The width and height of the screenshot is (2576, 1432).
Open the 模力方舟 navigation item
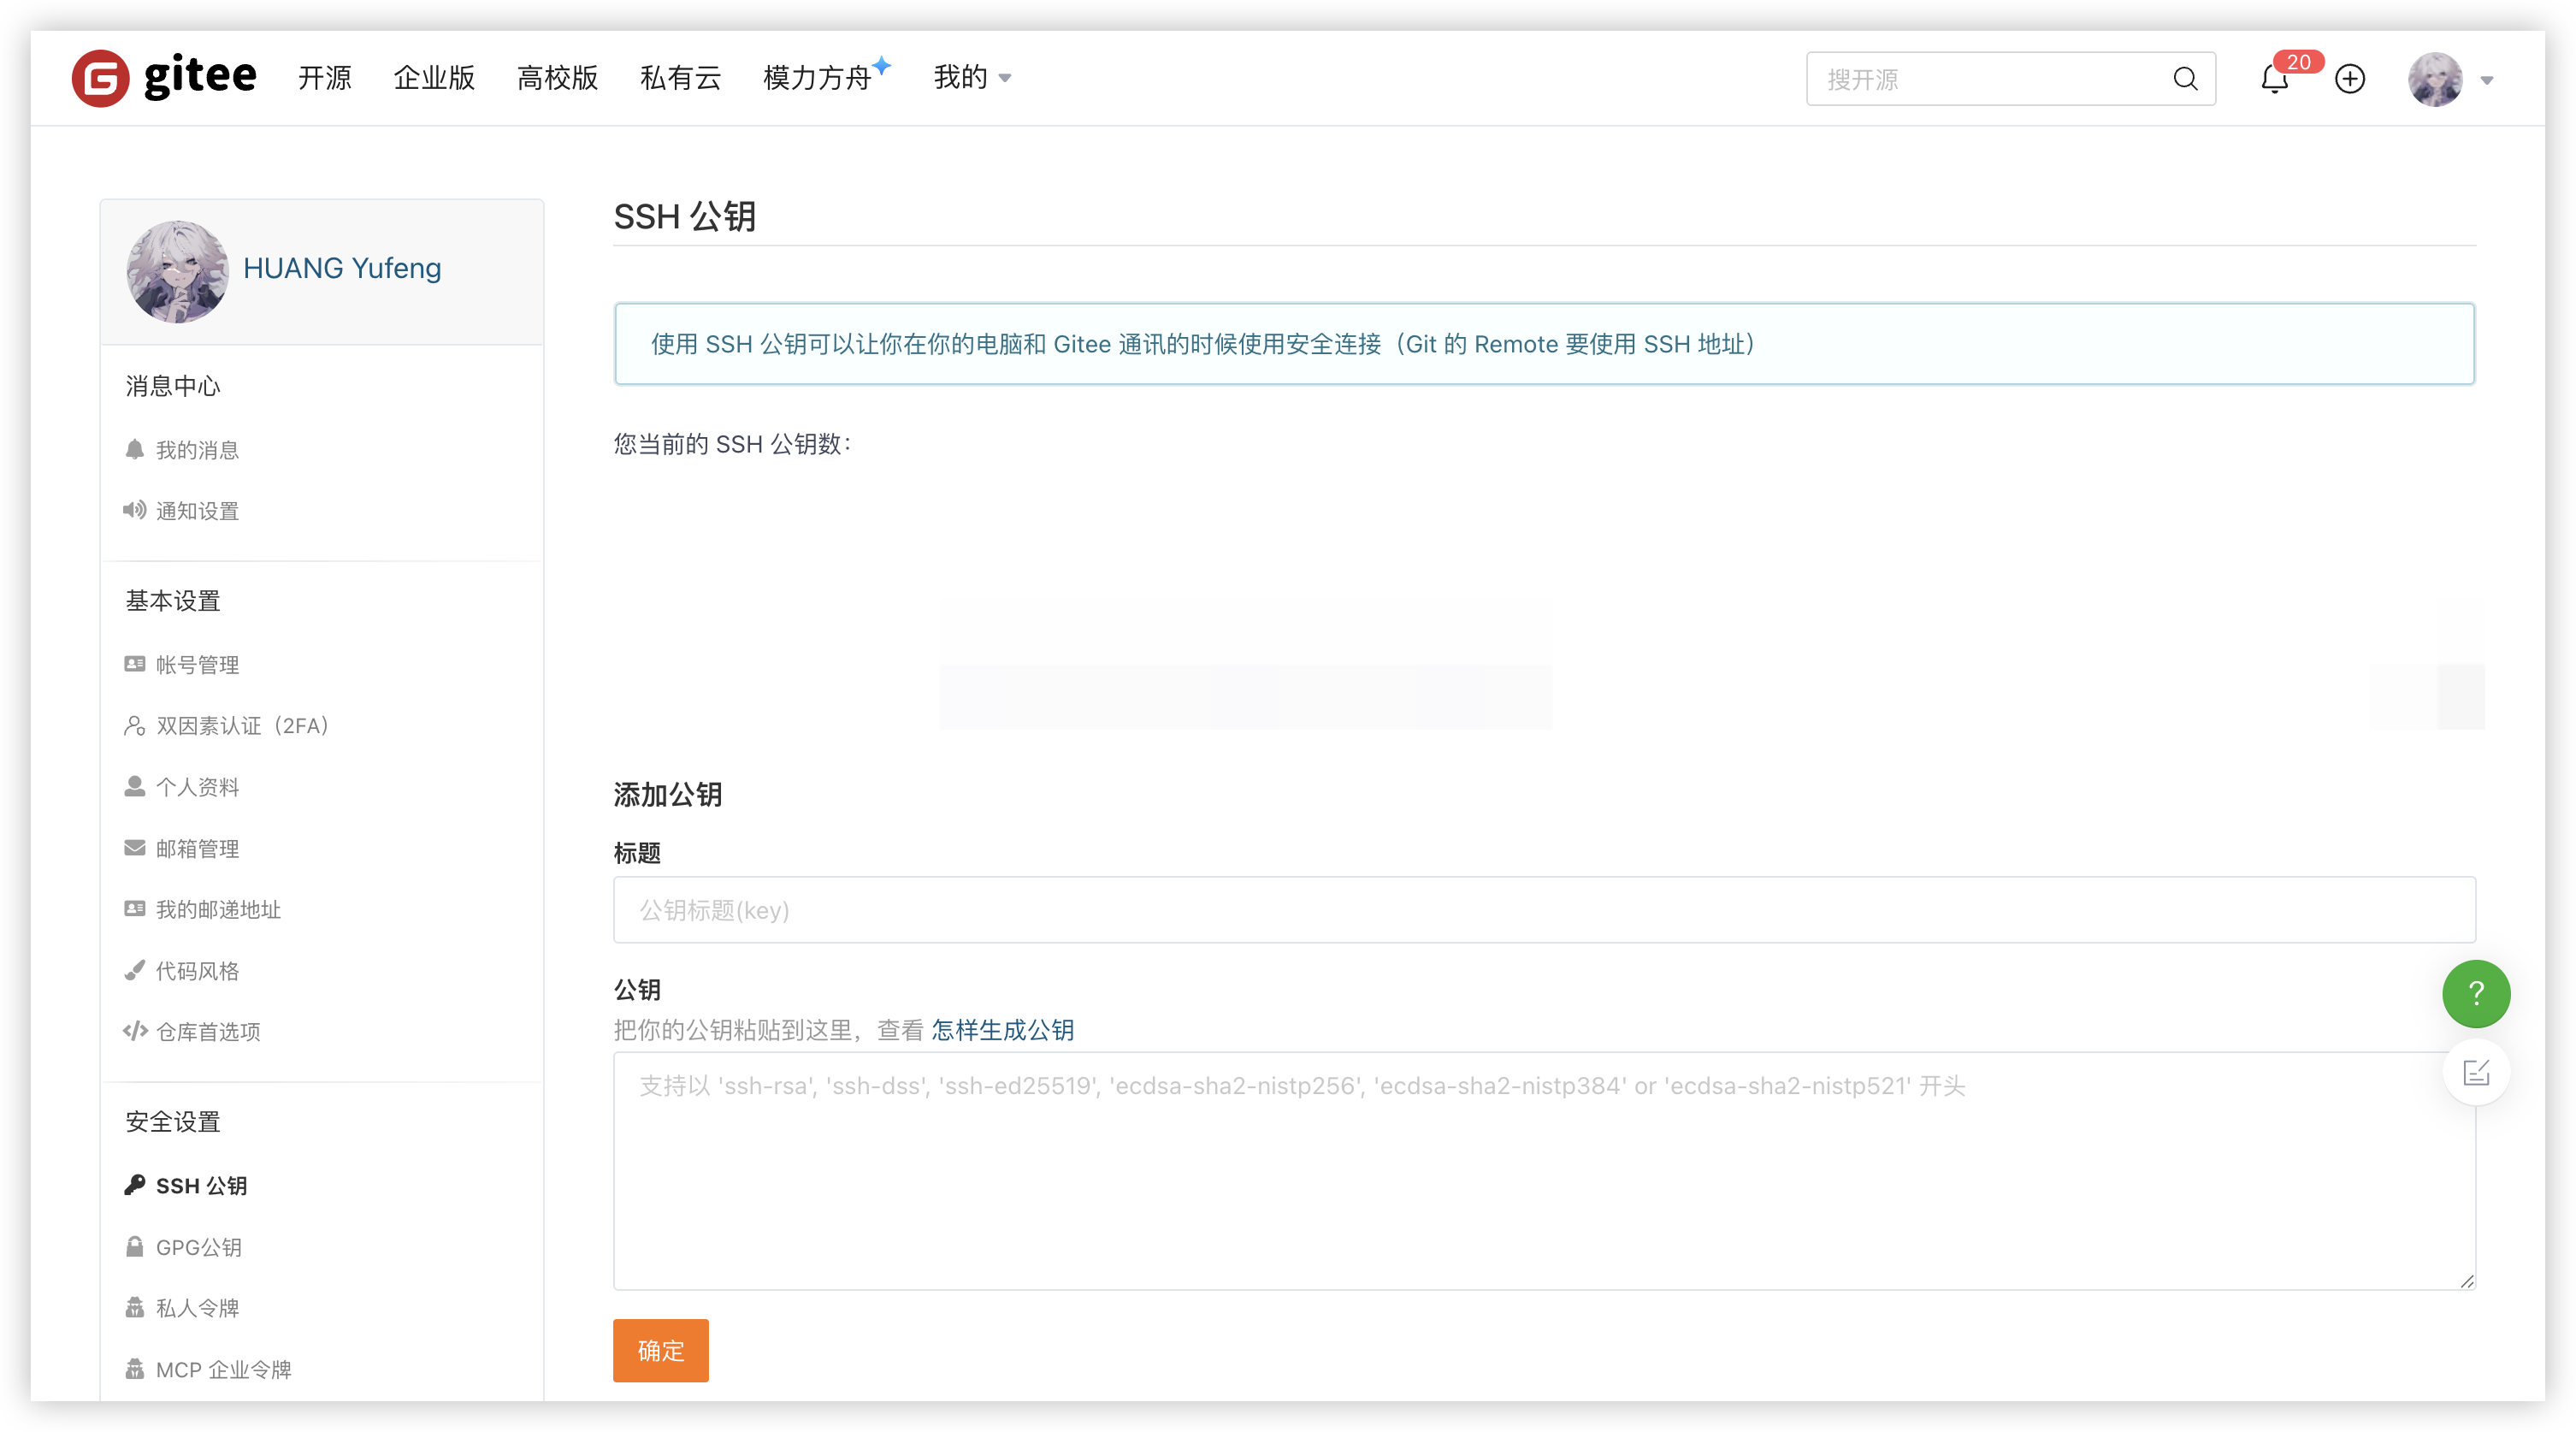pos(817,78)
